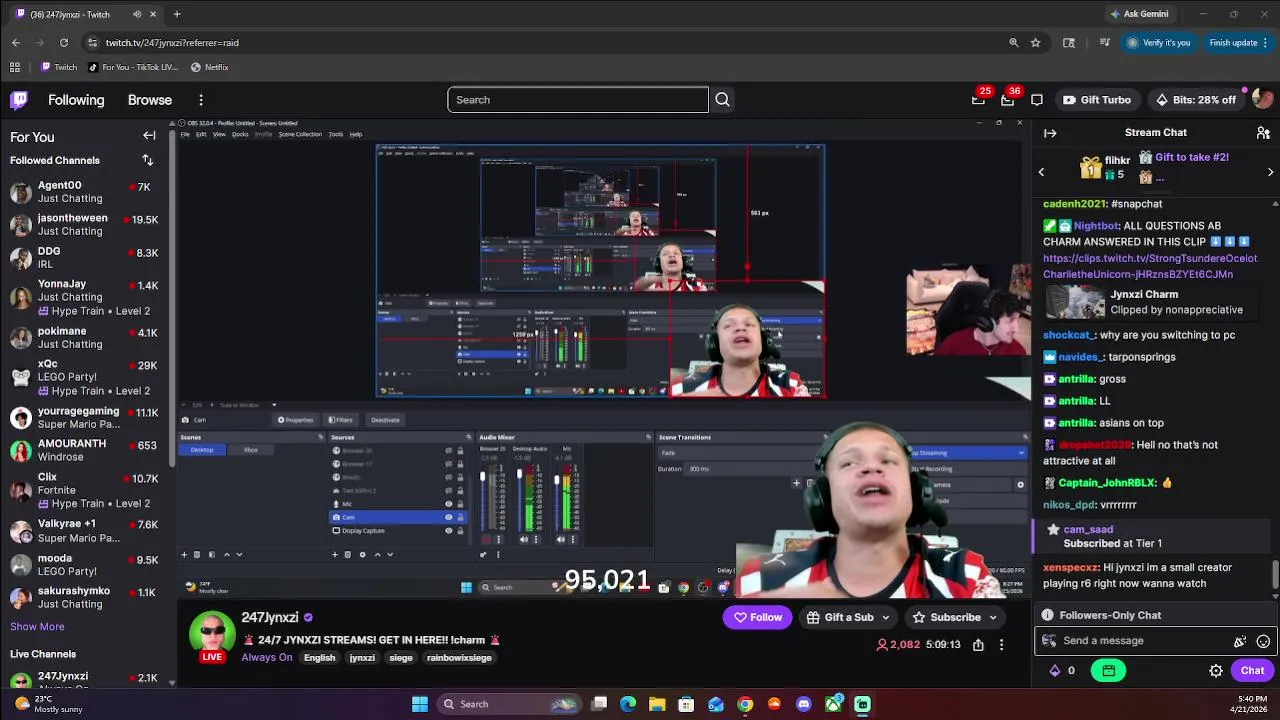Sort followed channels with the arrows icon

148,160
